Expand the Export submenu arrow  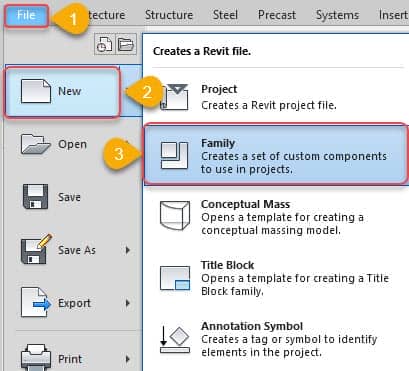(x=128, y=303)
